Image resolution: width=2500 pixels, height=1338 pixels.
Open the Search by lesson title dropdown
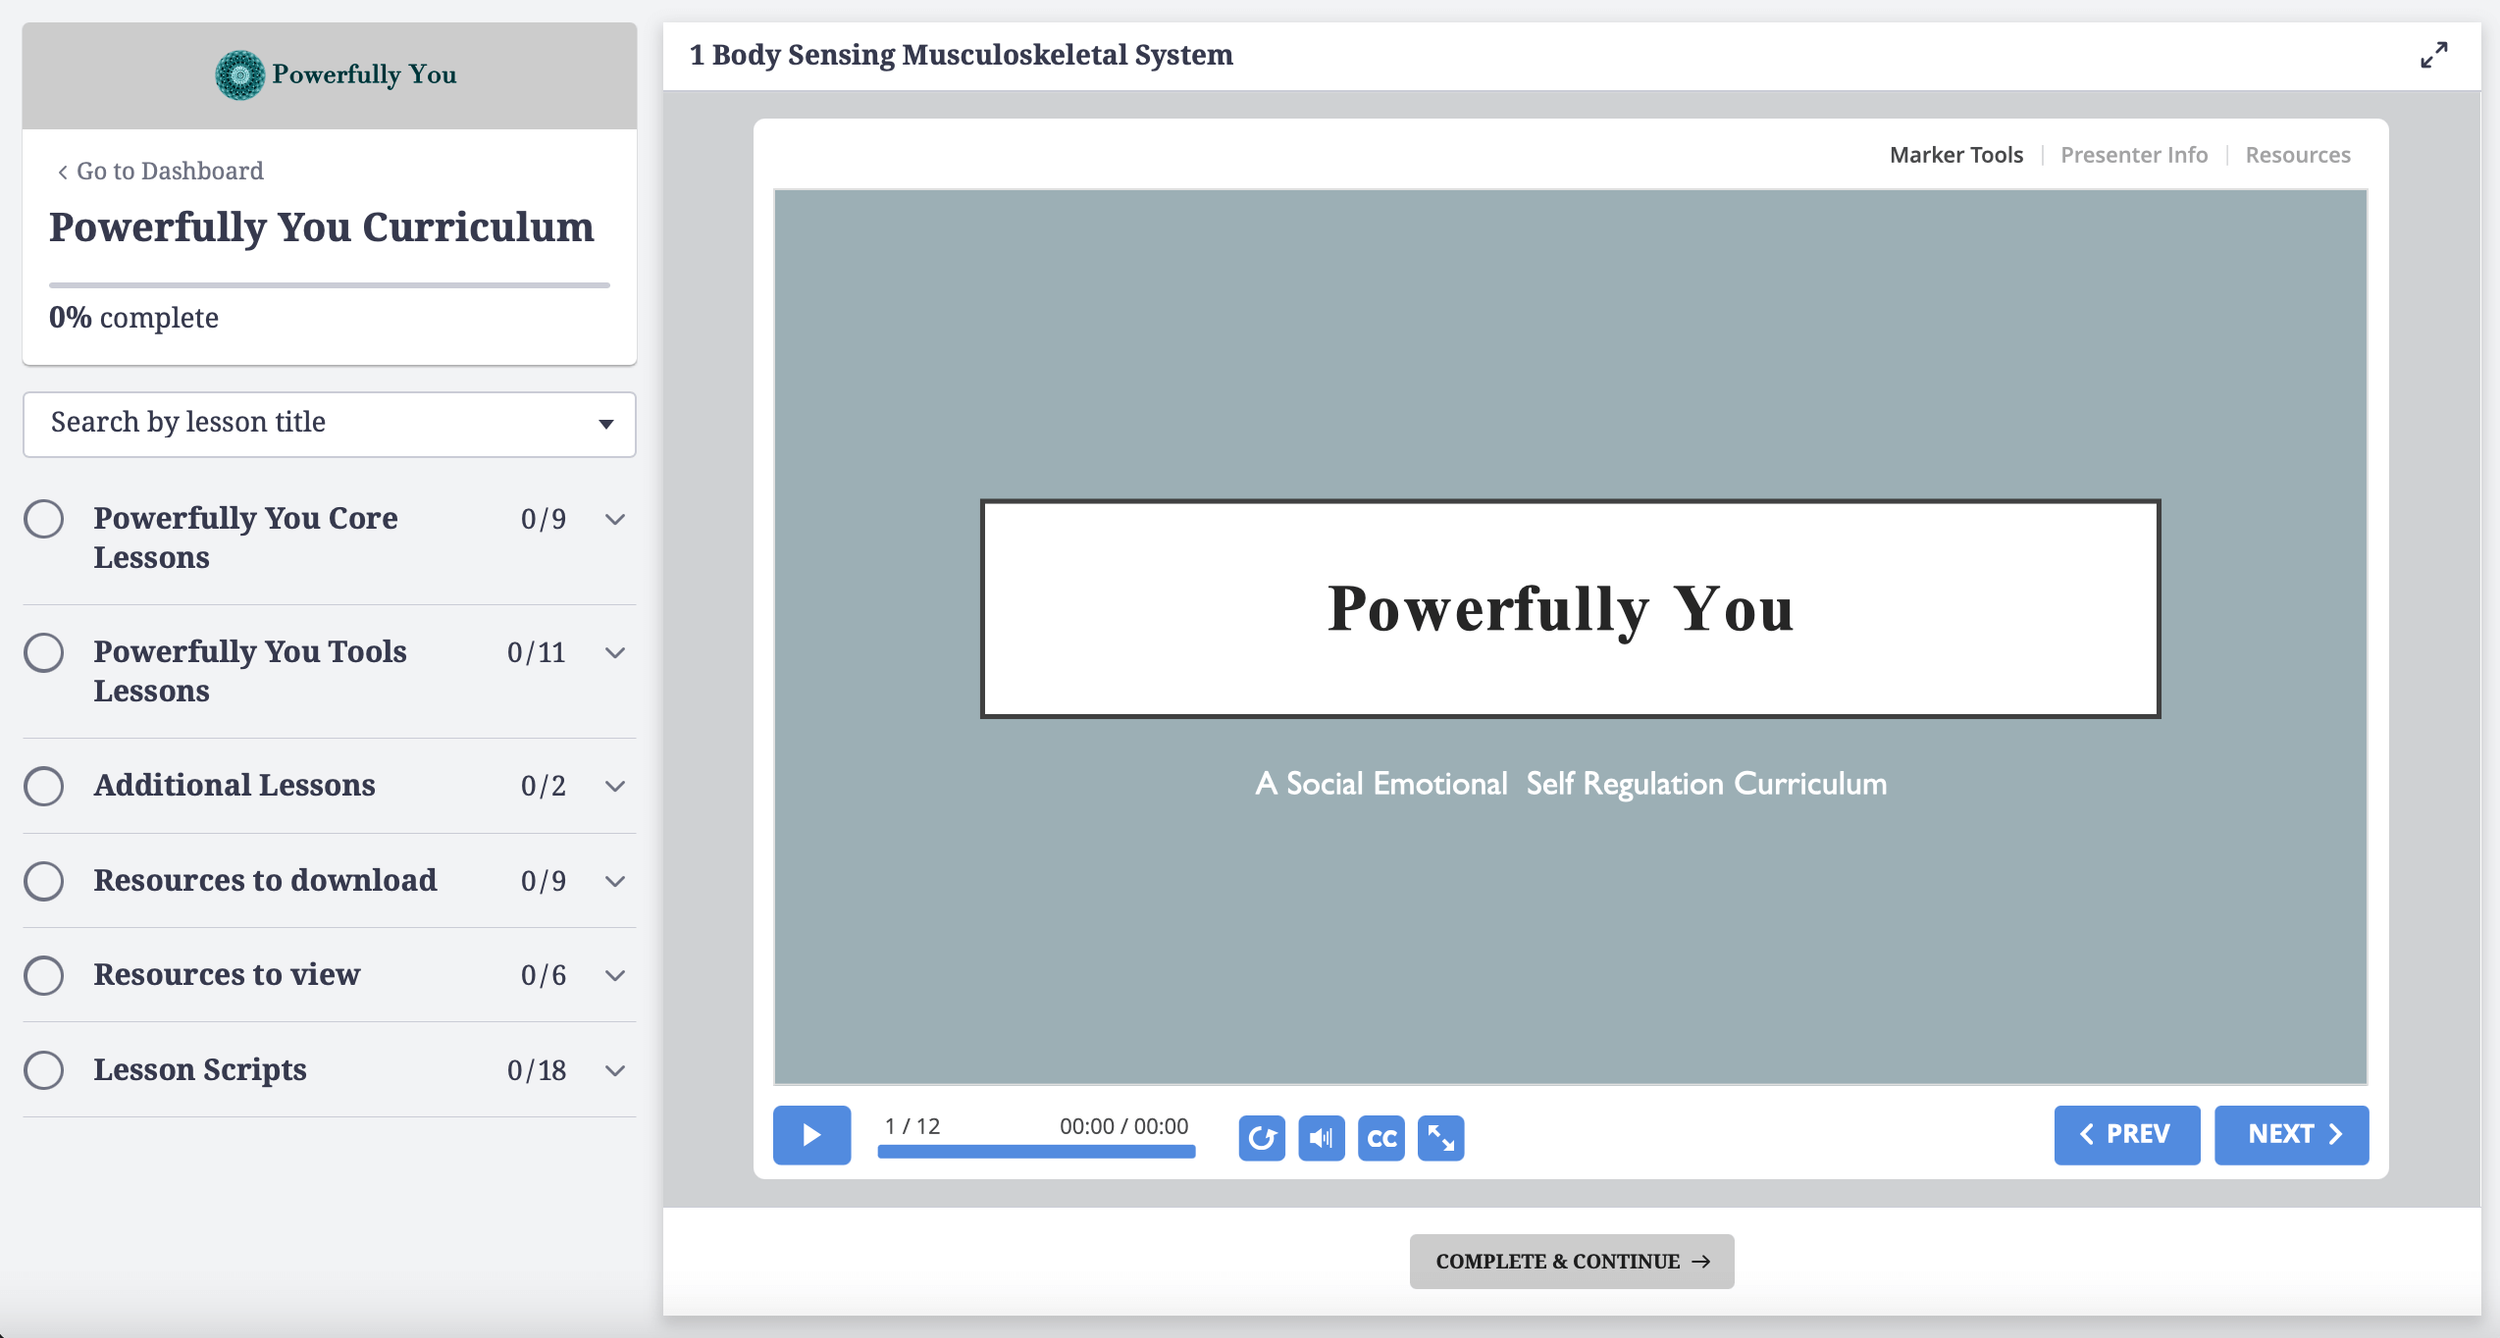pos(606,424)
